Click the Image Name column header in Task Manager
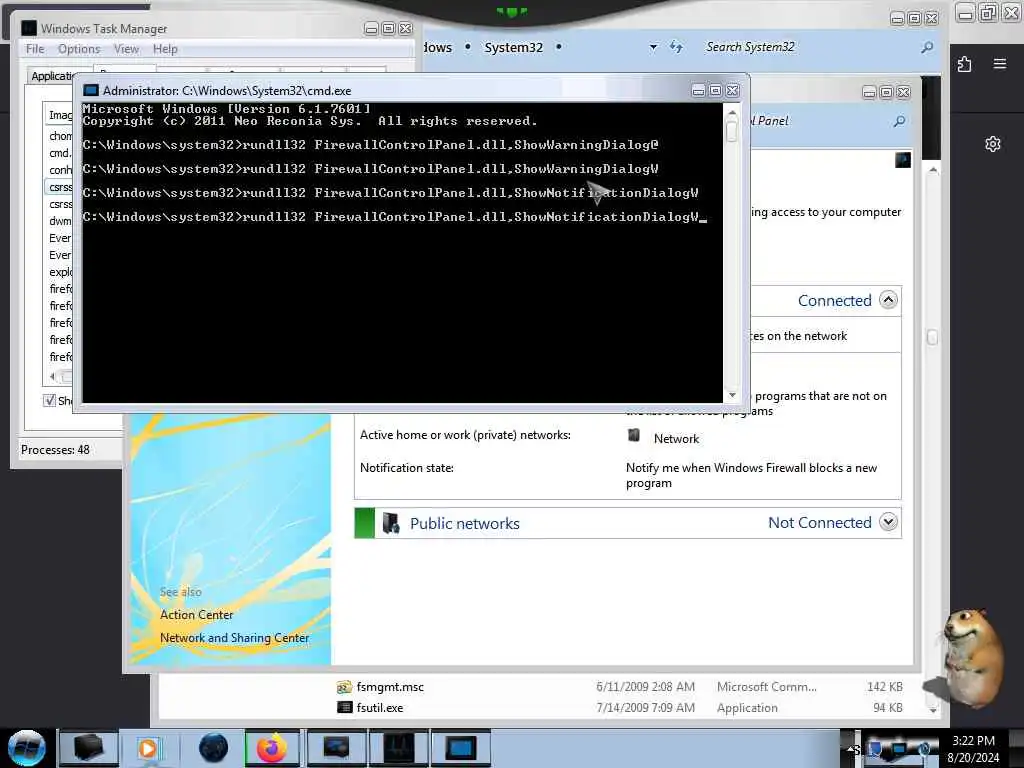 (59, 115)
